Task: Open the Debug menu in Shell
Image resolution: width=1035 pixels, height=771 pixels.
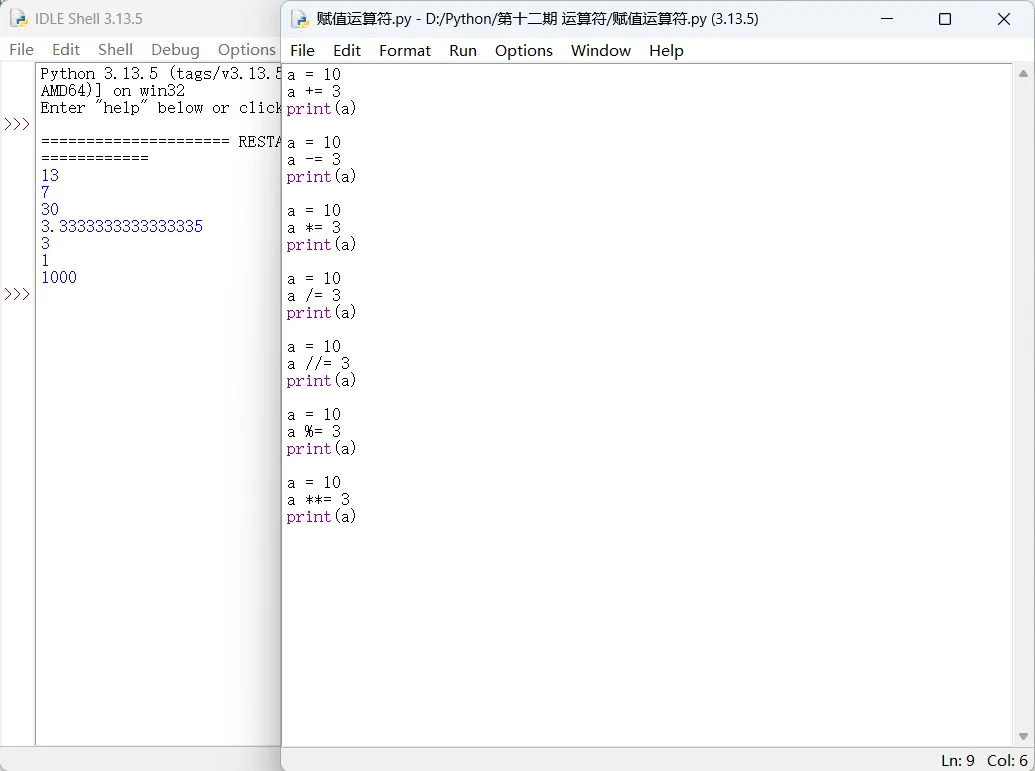Action: tap(175, 50)
